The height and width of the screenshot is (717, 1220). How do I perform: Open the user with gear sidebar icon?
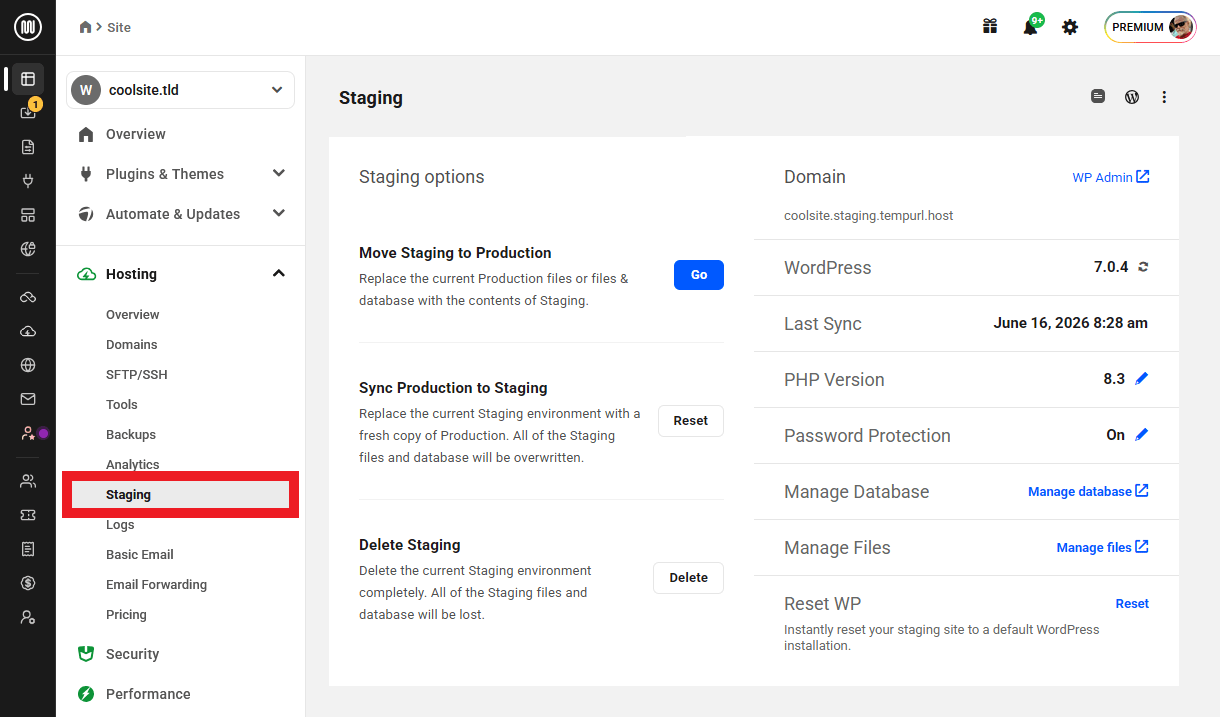[28, 617]
